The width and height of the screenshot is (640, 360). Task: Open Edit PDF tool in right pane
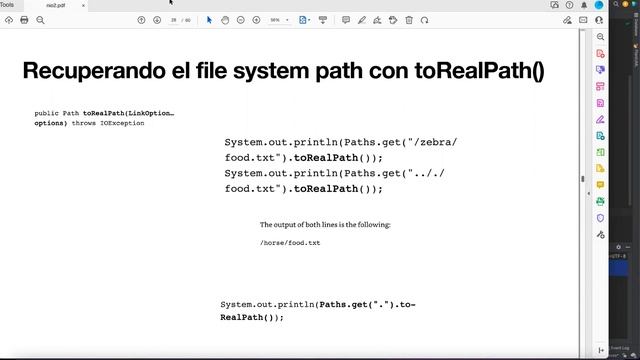click(x=600, y=103)
